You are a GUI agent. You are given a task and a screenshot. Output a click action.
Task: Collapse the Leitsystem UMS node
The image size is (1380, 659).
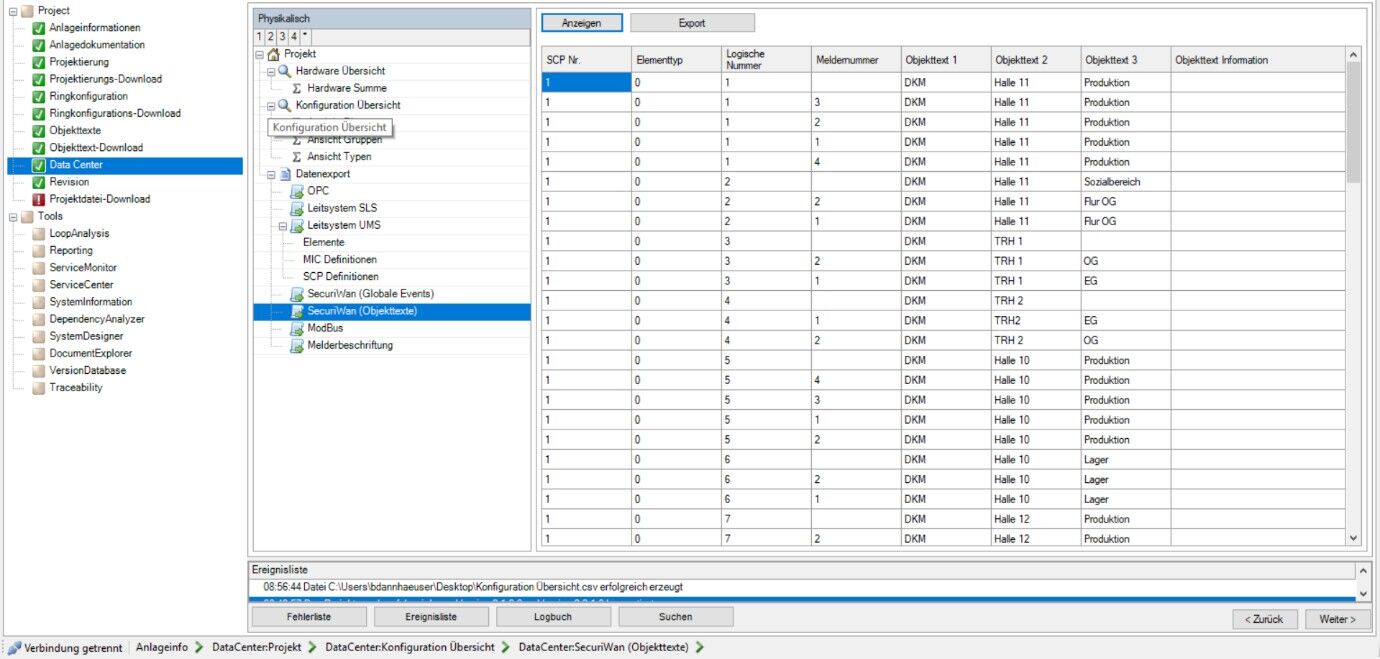[x=284, y=226]
